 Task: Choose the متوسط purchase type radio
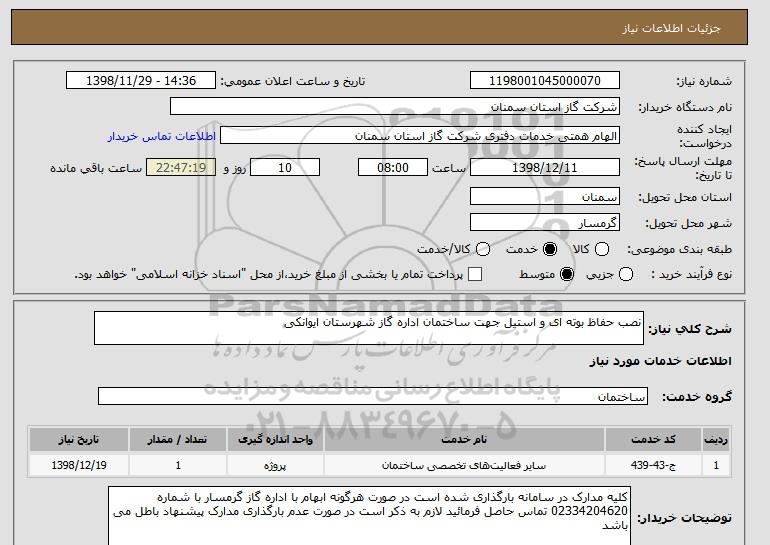567,274
